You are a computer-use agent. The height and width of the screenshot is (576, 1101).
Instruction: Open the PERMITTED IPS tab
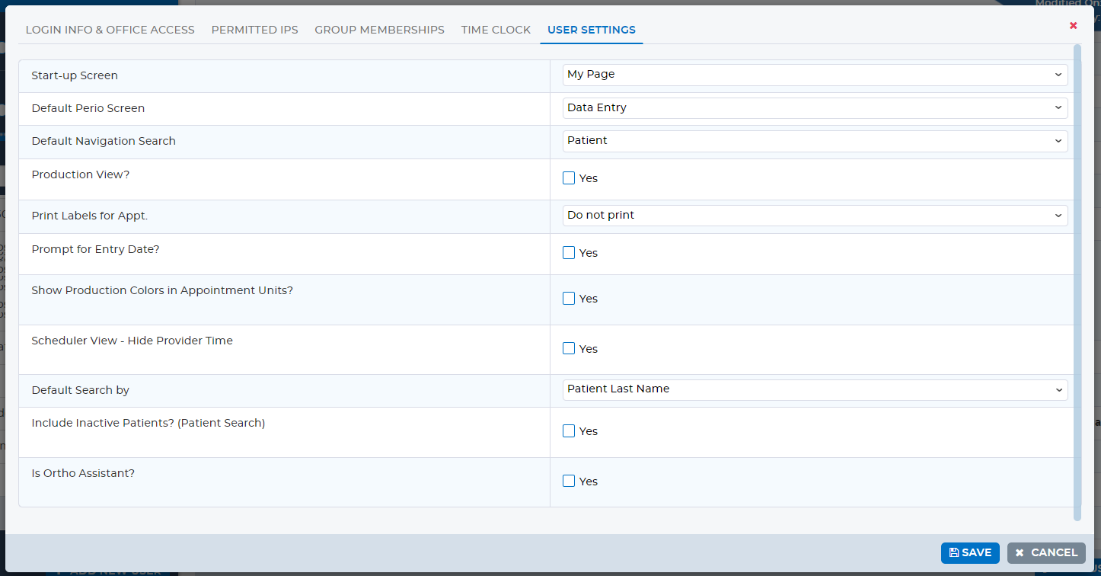255,30
